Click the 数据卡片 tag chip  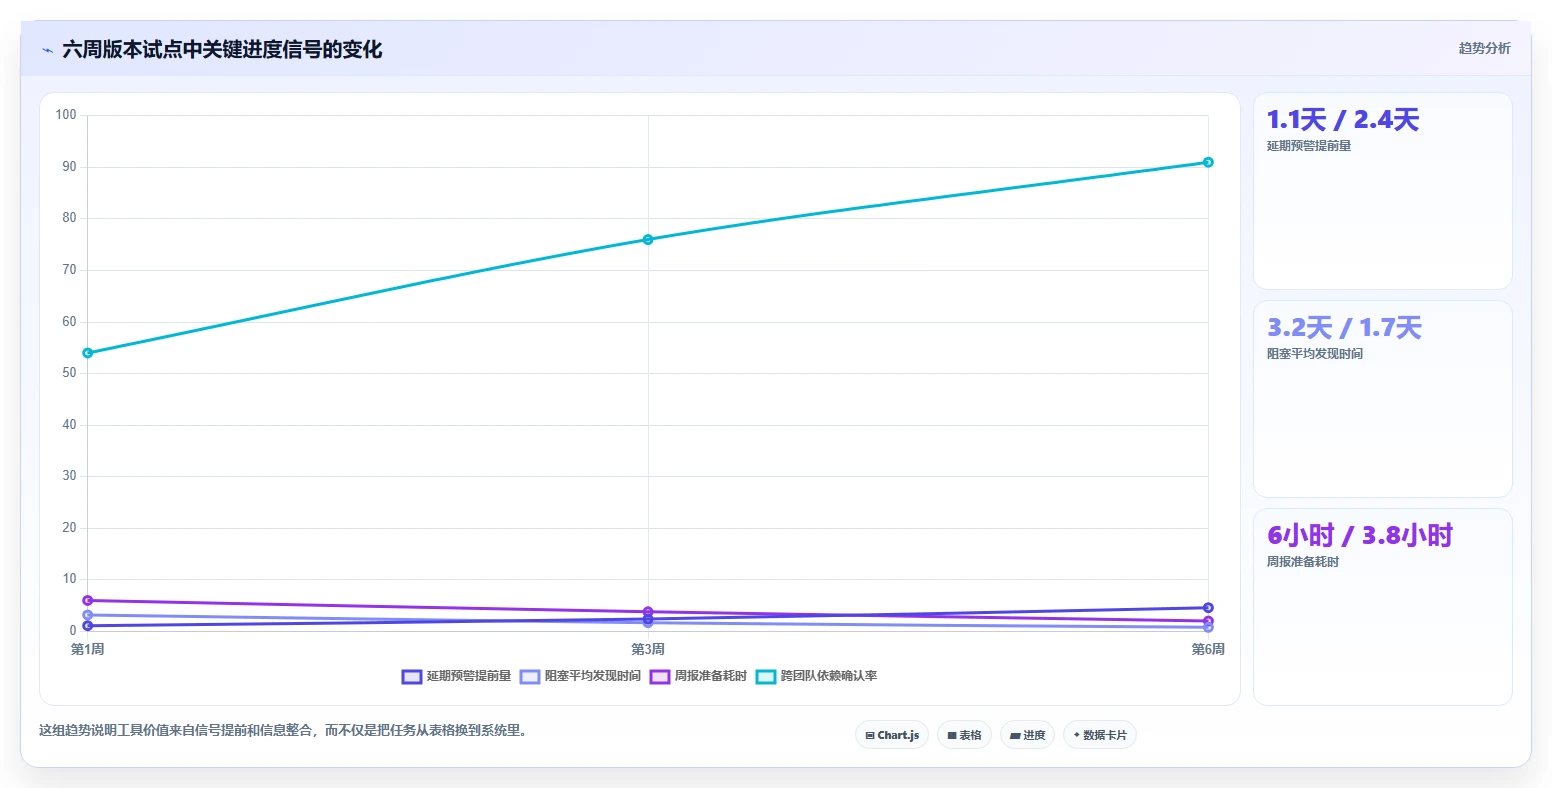point(1100,735)
